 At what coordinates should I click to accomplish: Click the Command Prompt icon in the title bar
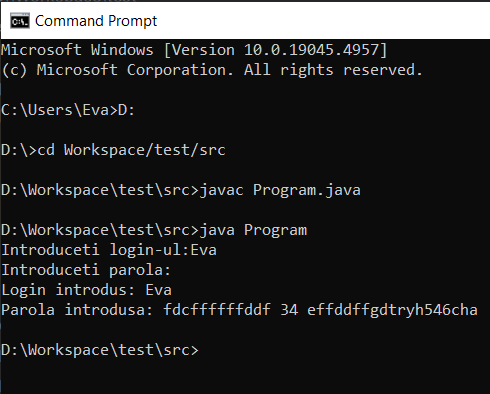(x=20, y=21)
